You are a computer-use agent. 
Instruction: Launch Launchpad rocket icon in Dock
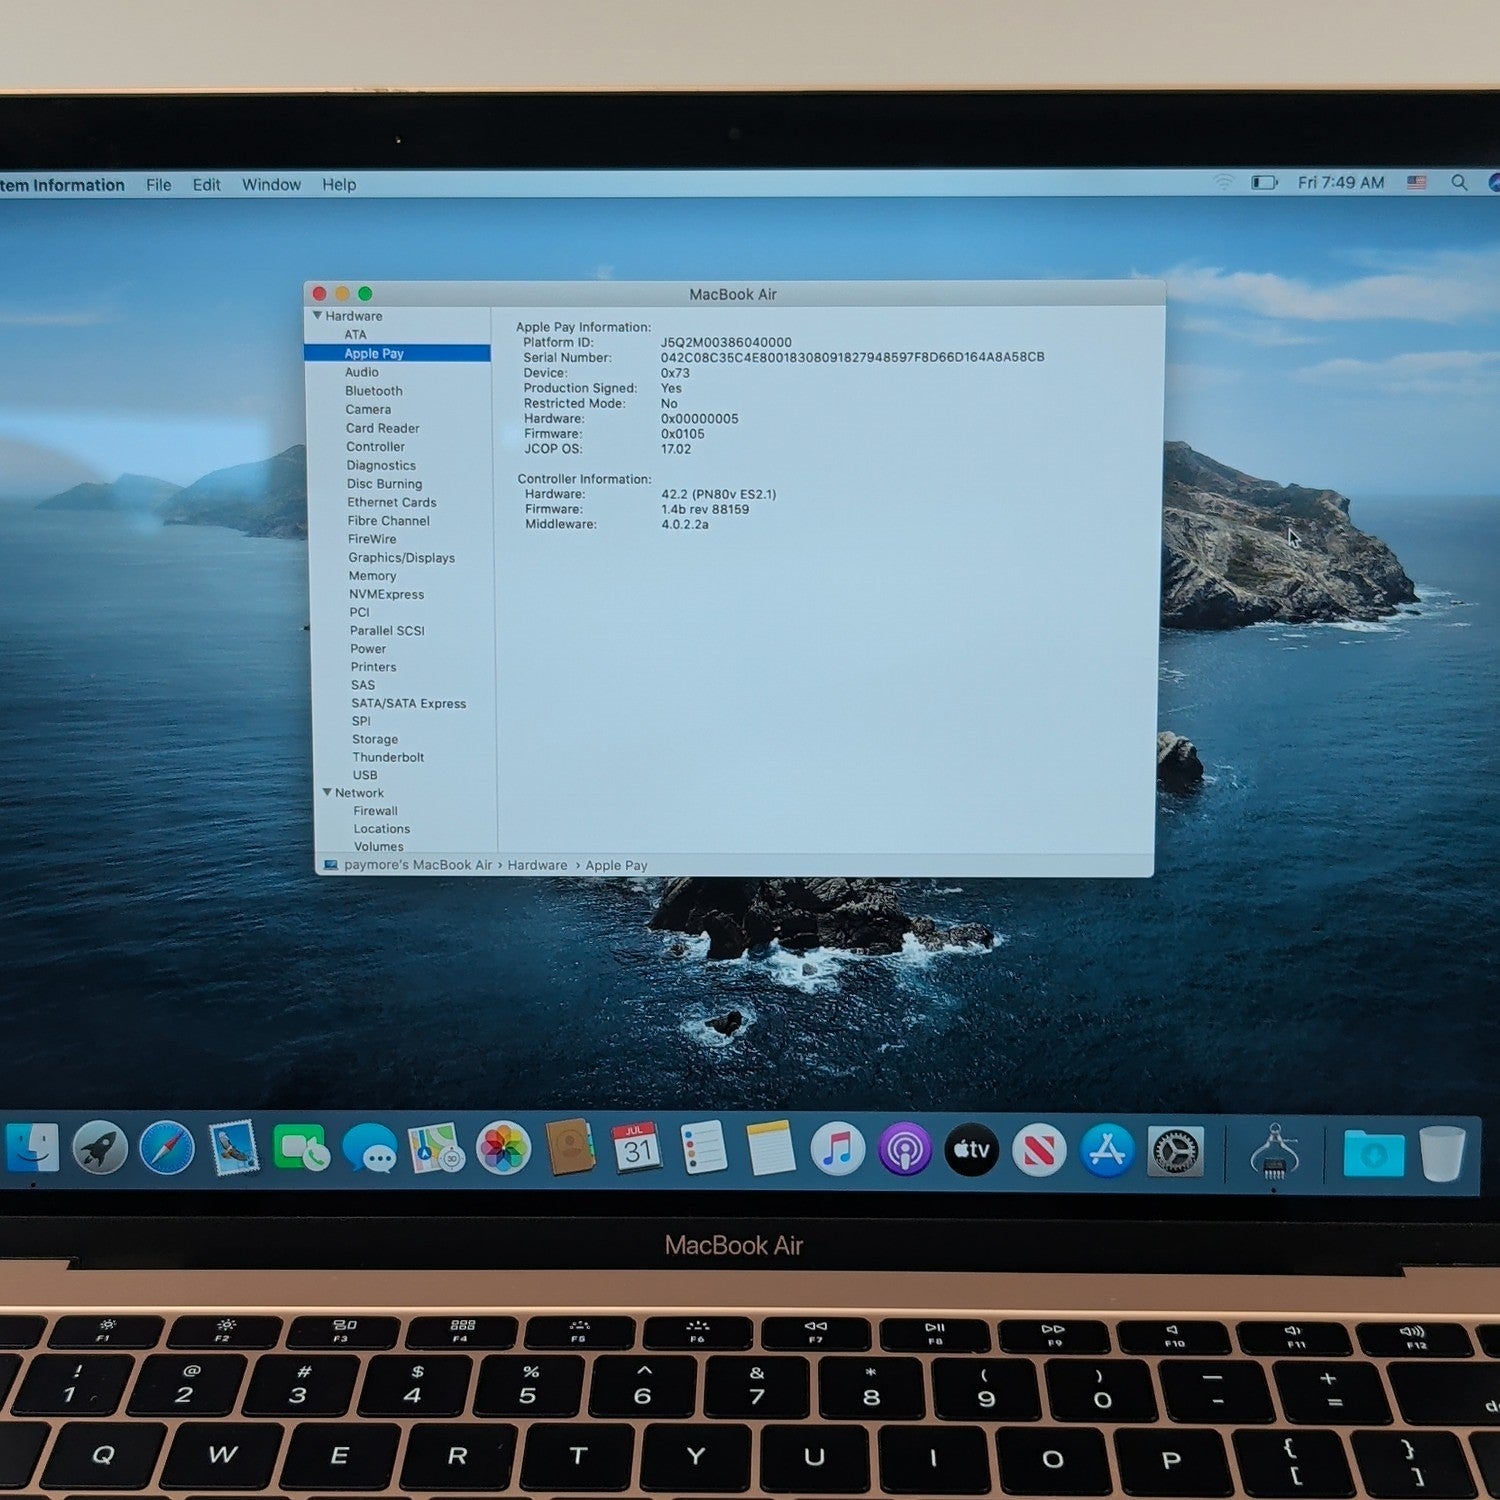99,1148
